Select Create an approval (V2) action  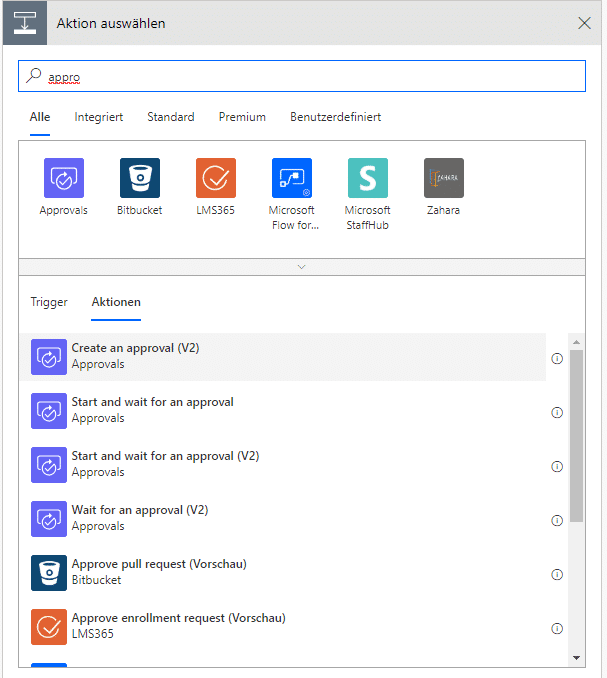pos(283,357)
